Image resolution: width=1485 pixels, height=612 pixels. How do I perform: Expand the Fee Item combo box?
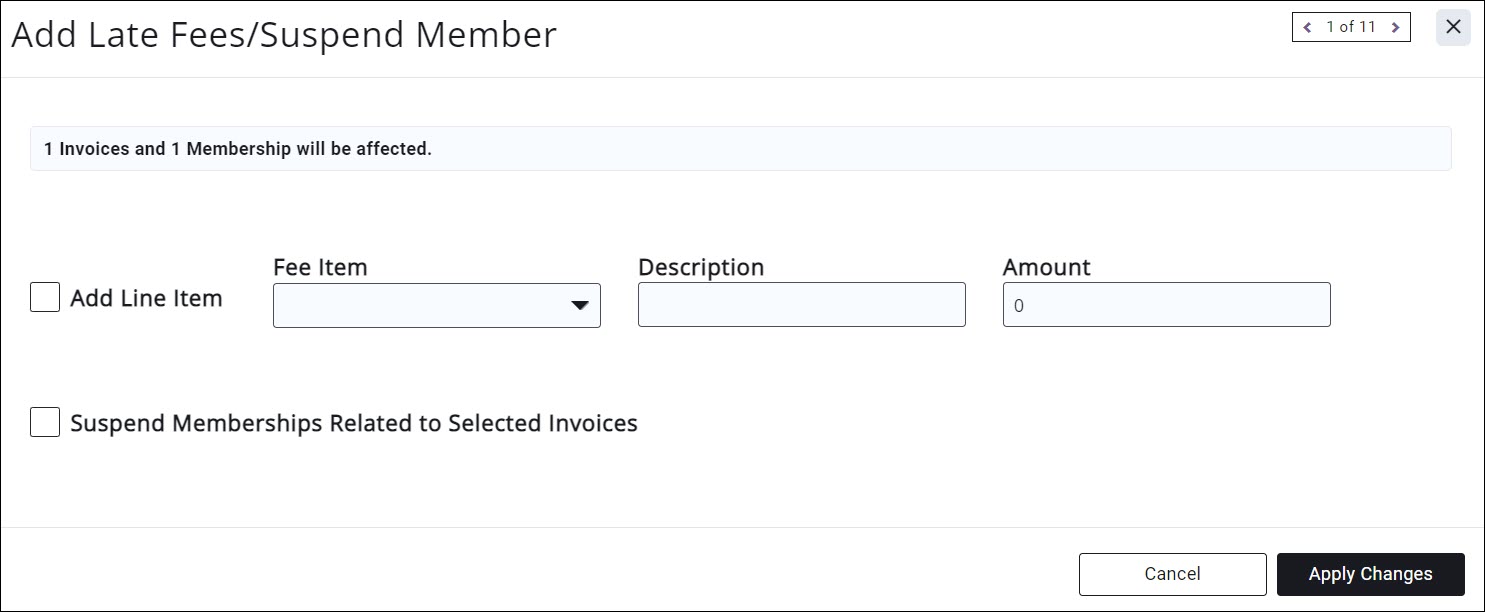pos(435,305)
